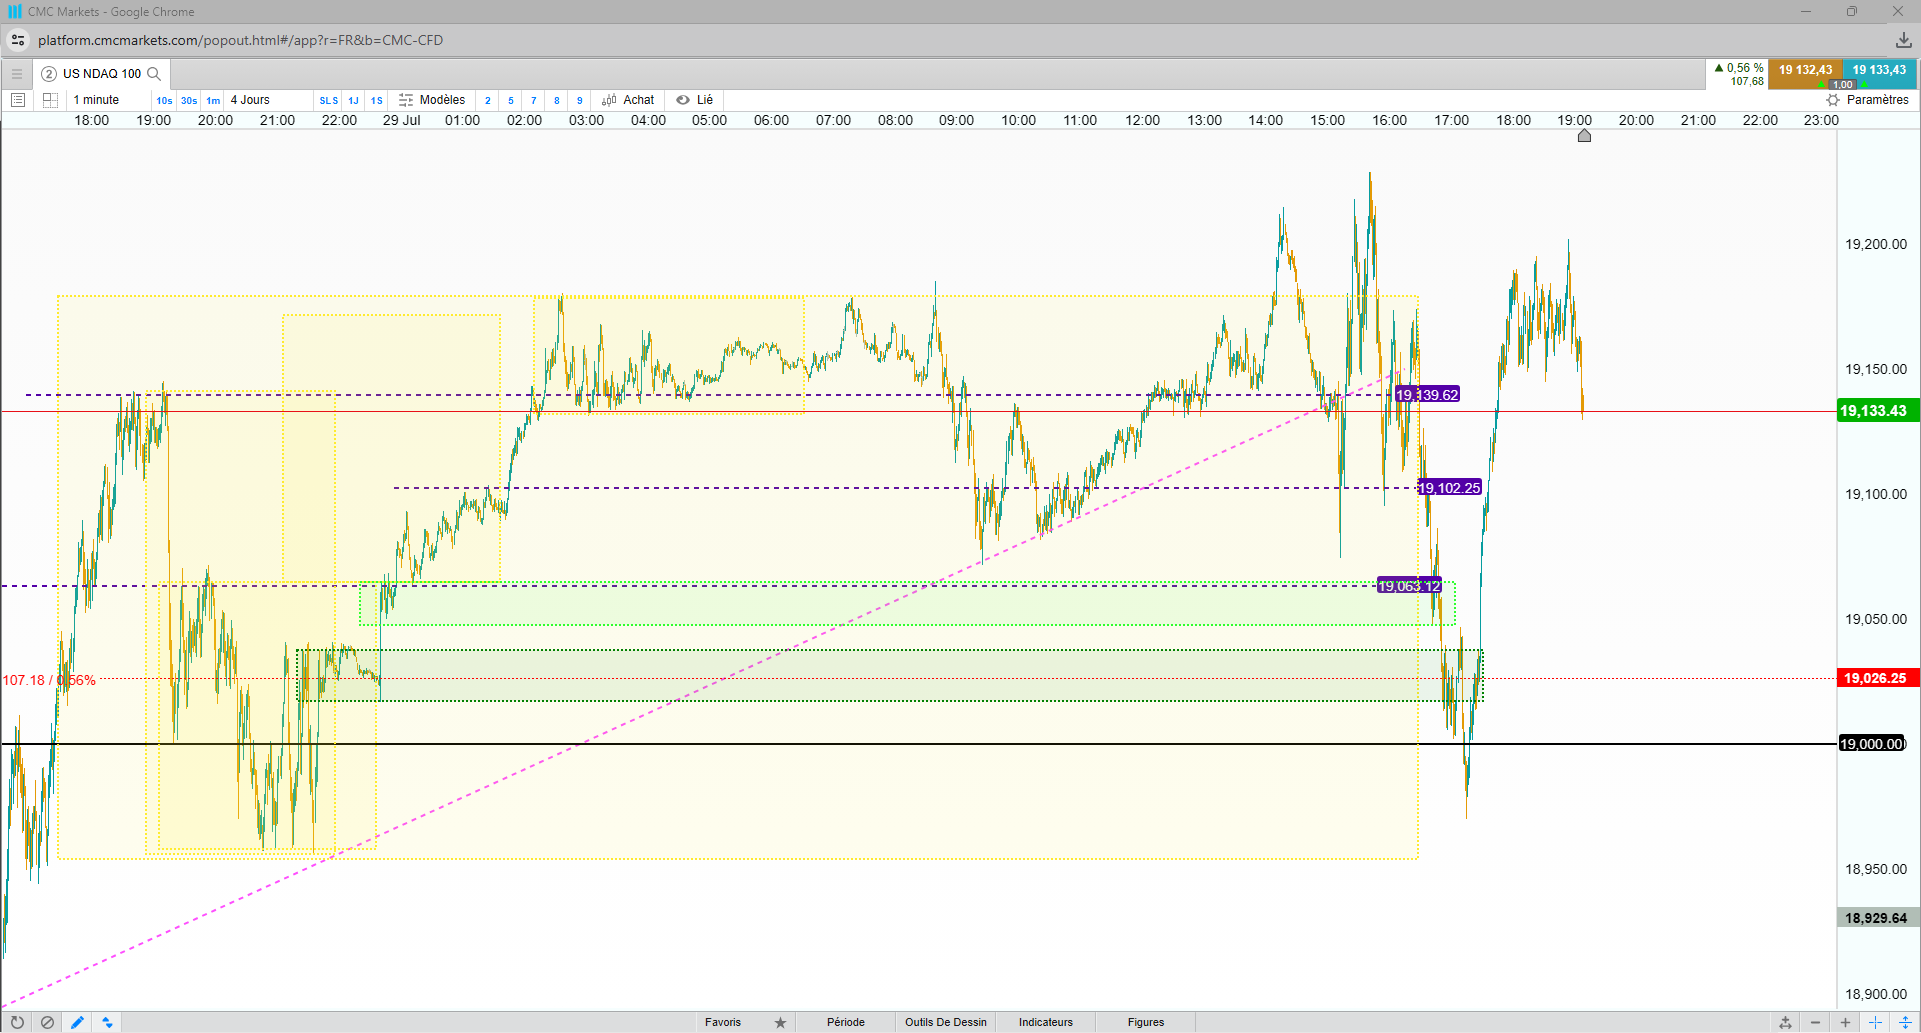Click the orange sell price 19 132,43

tap(1805, 70)
